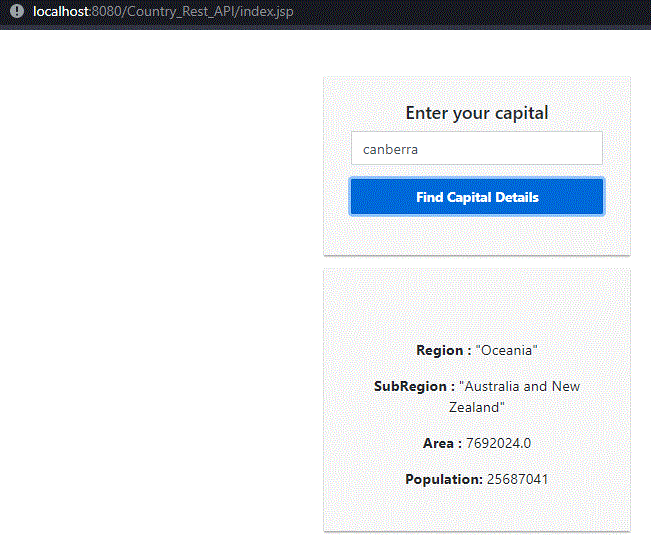
Task: Click the 'Enter your capital' heading
Action: 476,113
